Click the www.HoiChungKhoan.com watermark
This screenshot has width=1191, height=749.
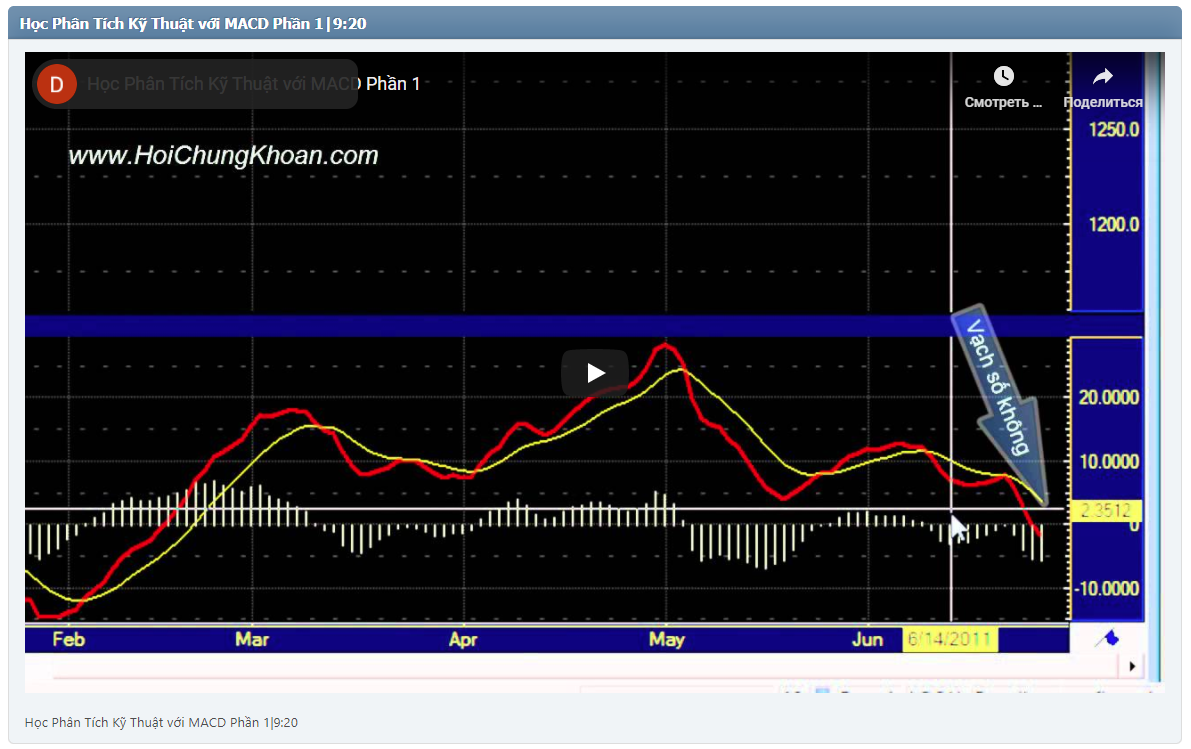[x=223, y=156]
